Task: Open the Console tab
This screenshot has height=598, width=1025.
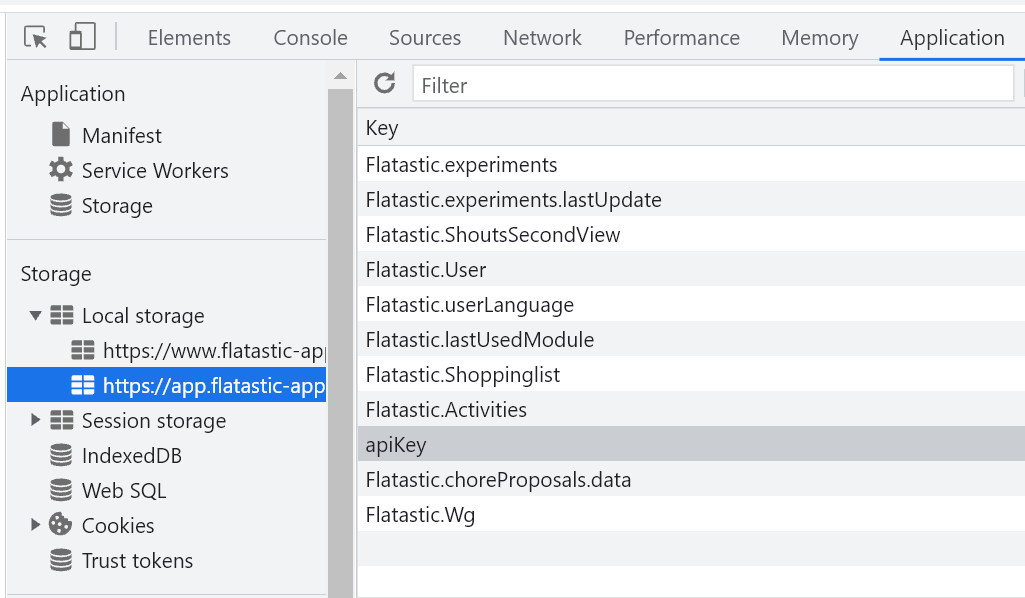Action: coord(310,38)
